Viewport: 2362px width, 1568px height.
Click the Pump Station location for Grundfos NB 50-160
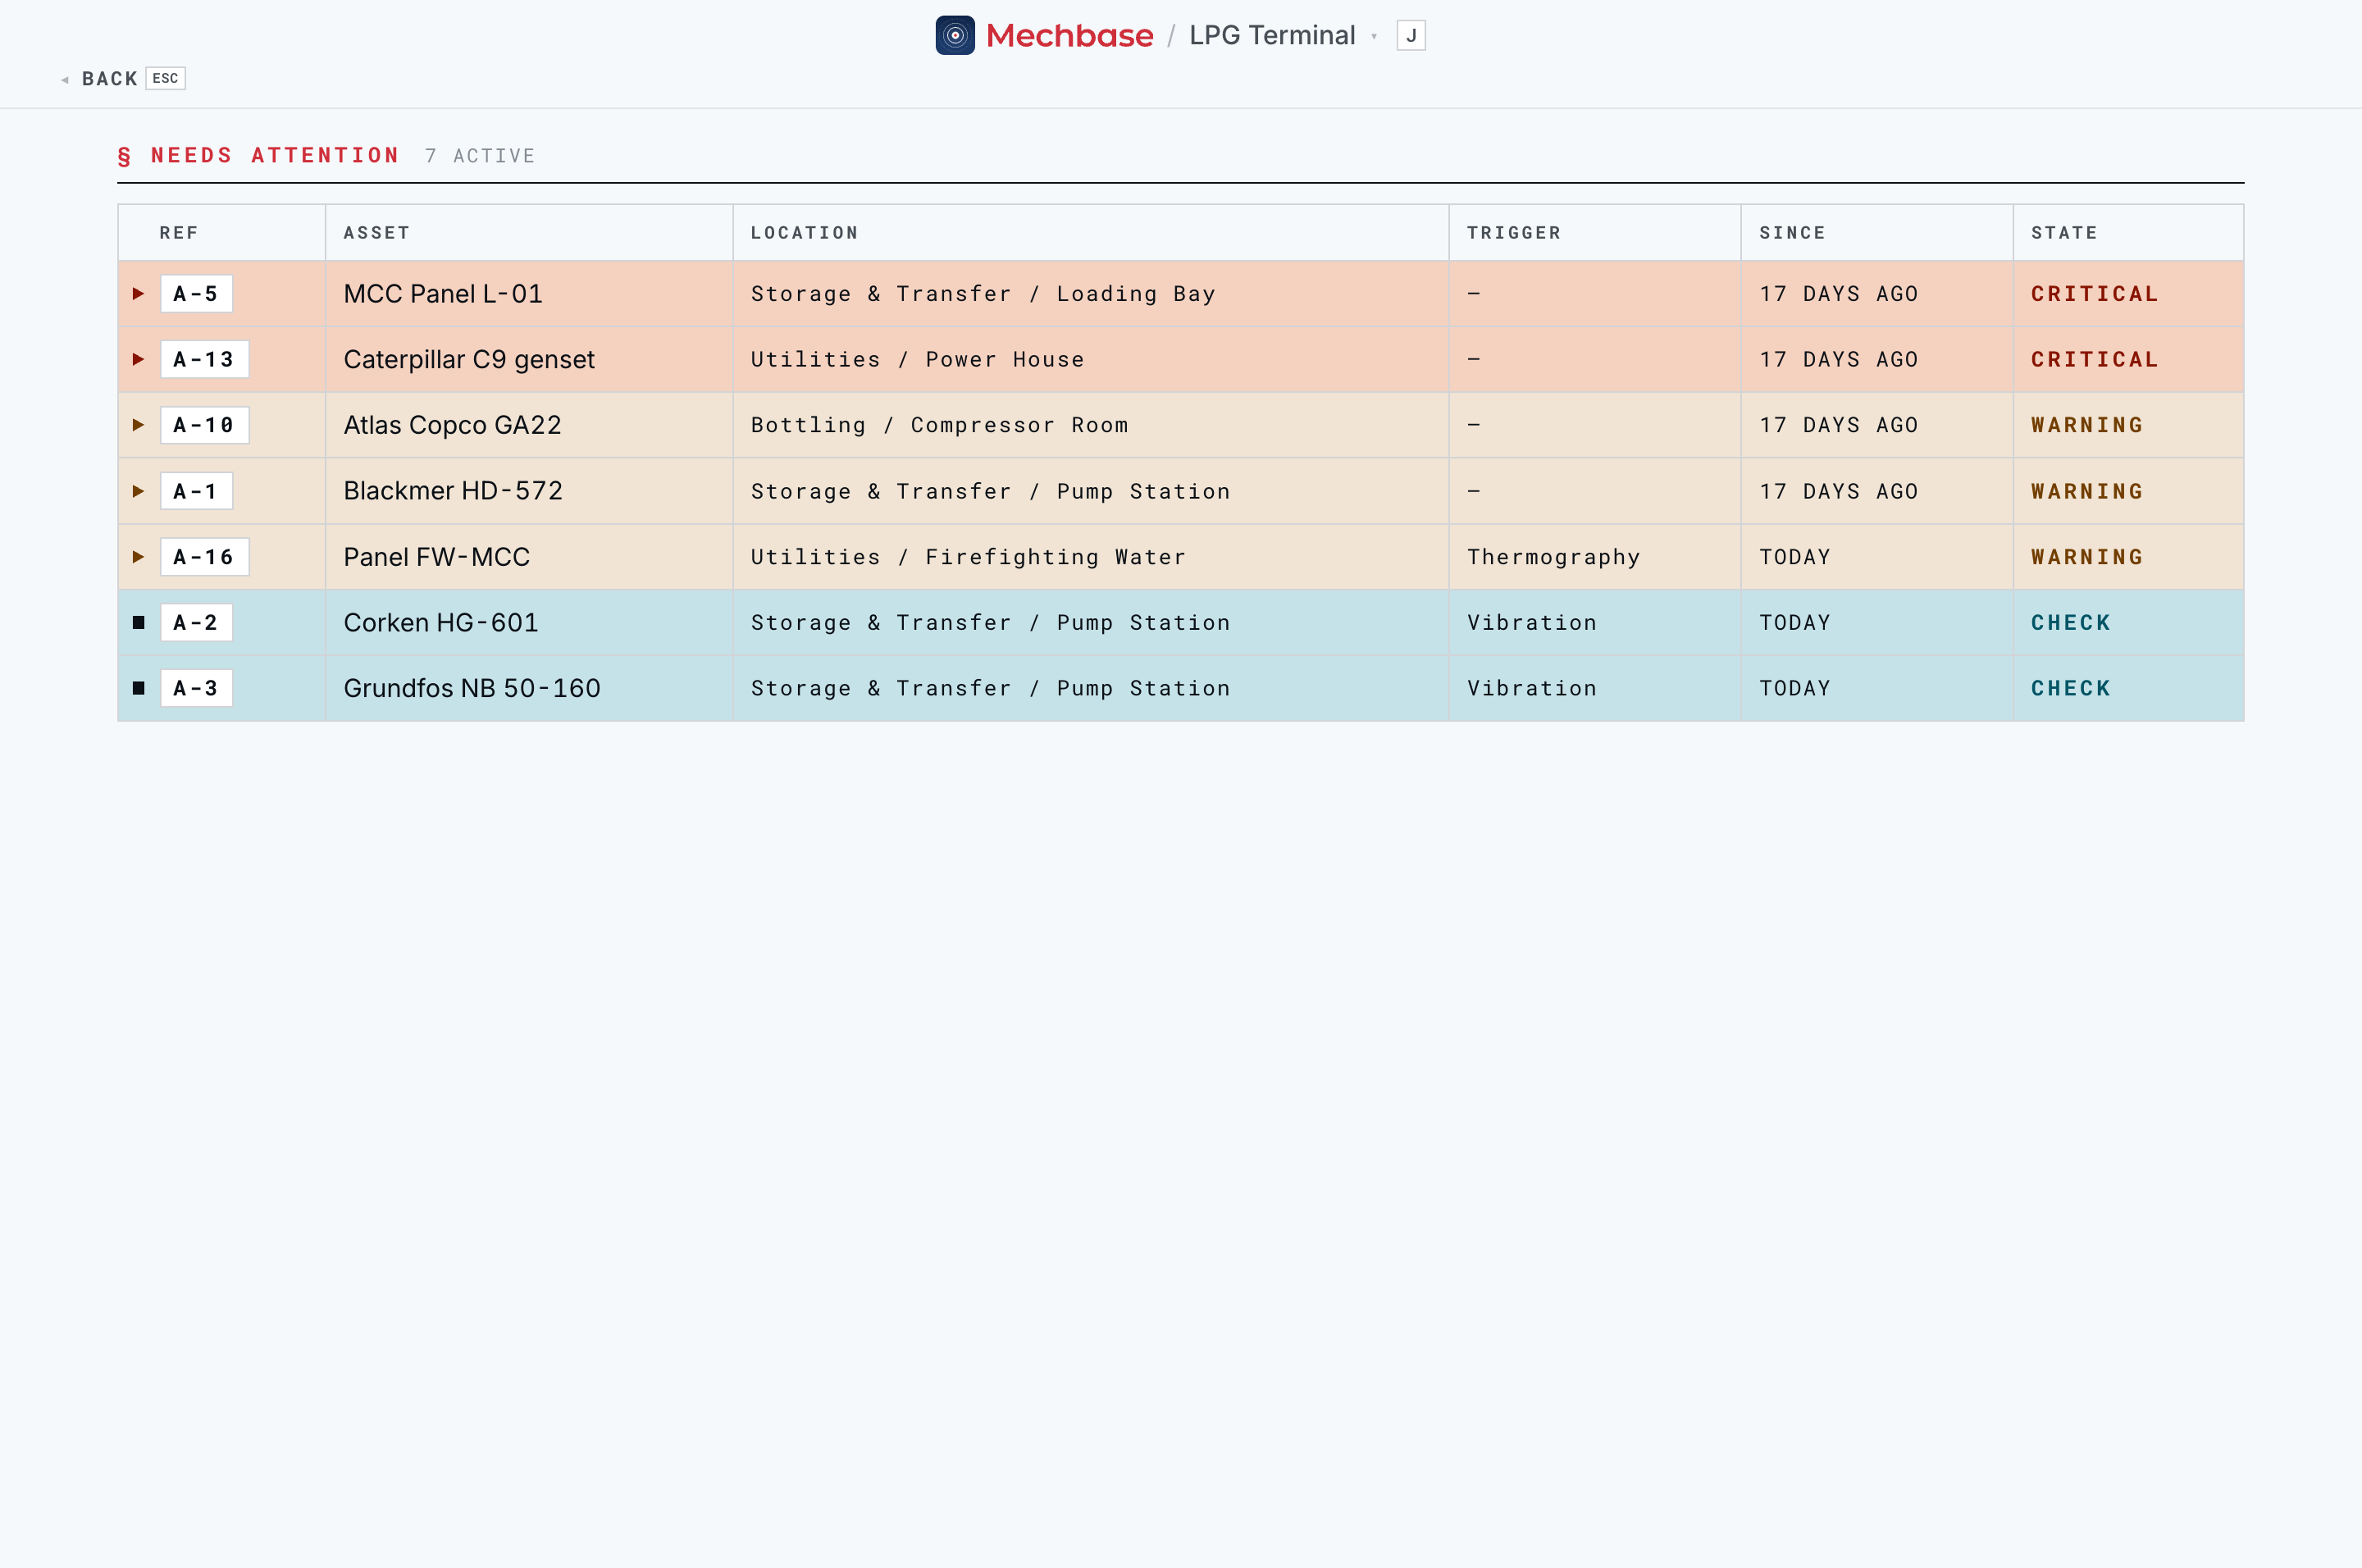990,688
